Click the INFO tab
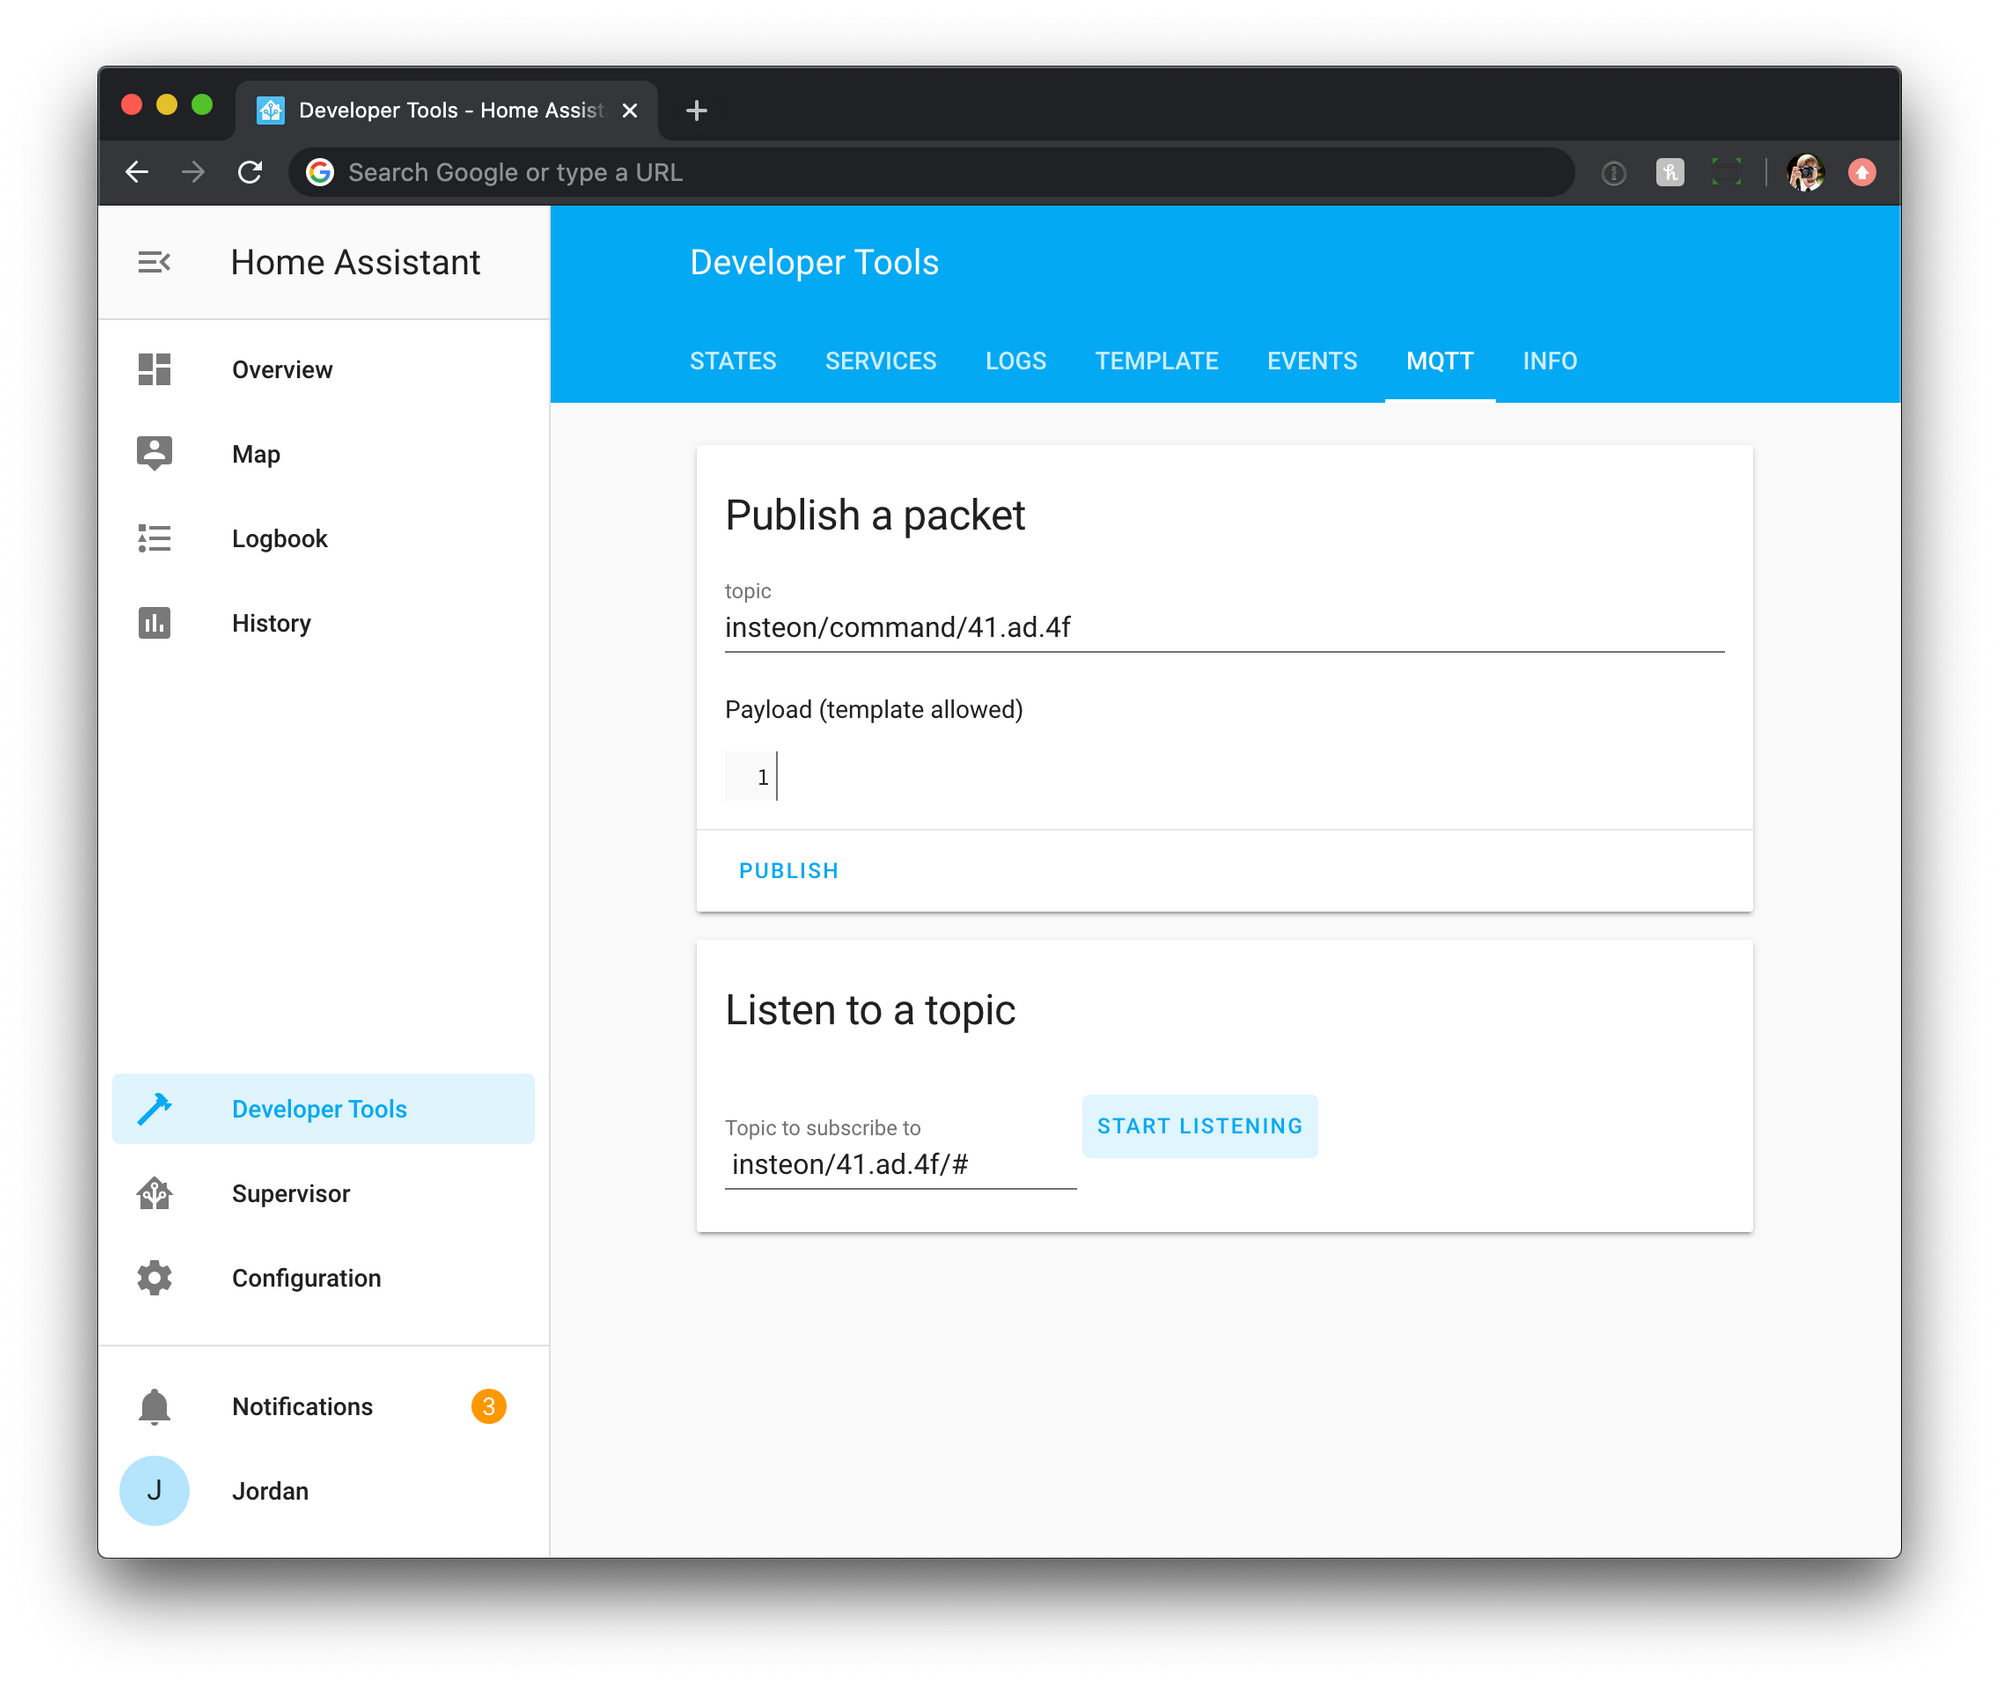 [1546, 360]
